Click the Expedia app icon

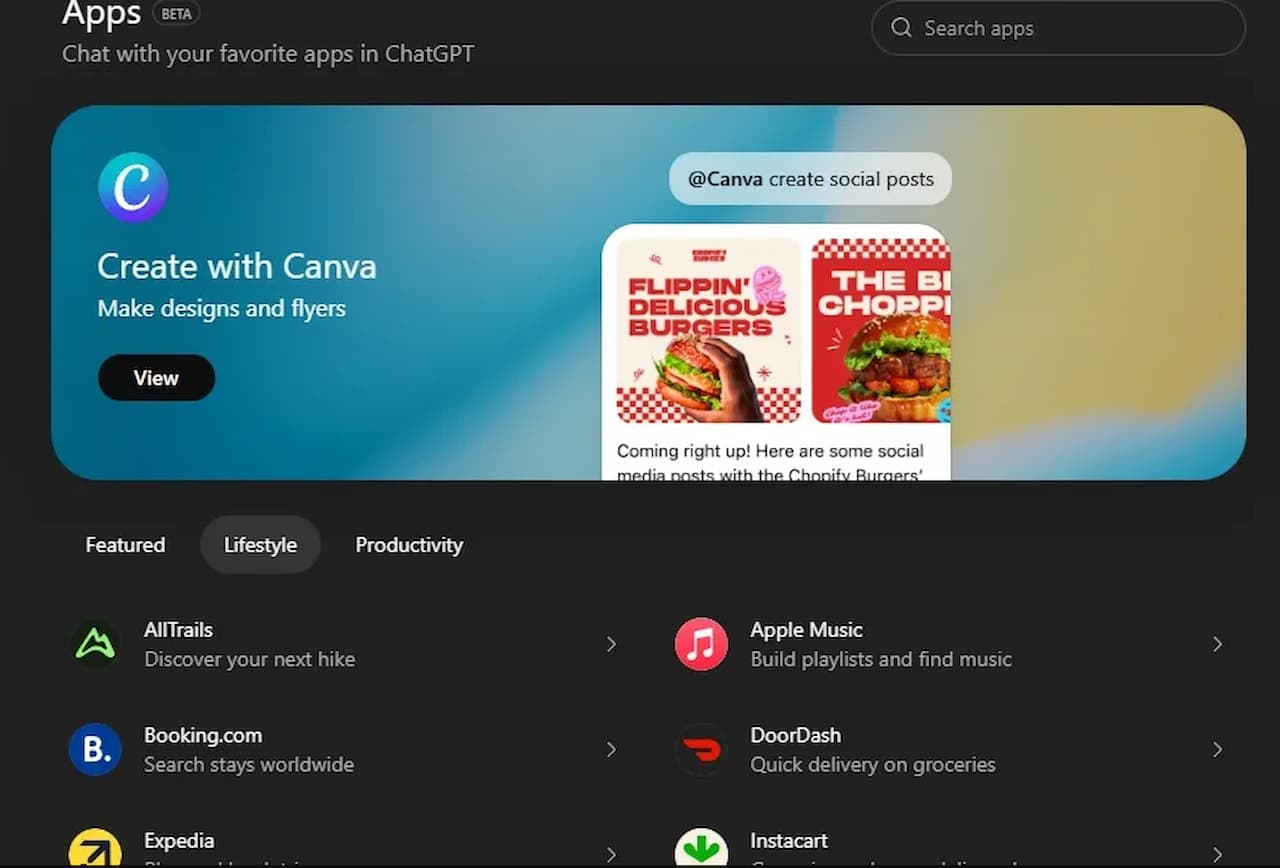95,850
